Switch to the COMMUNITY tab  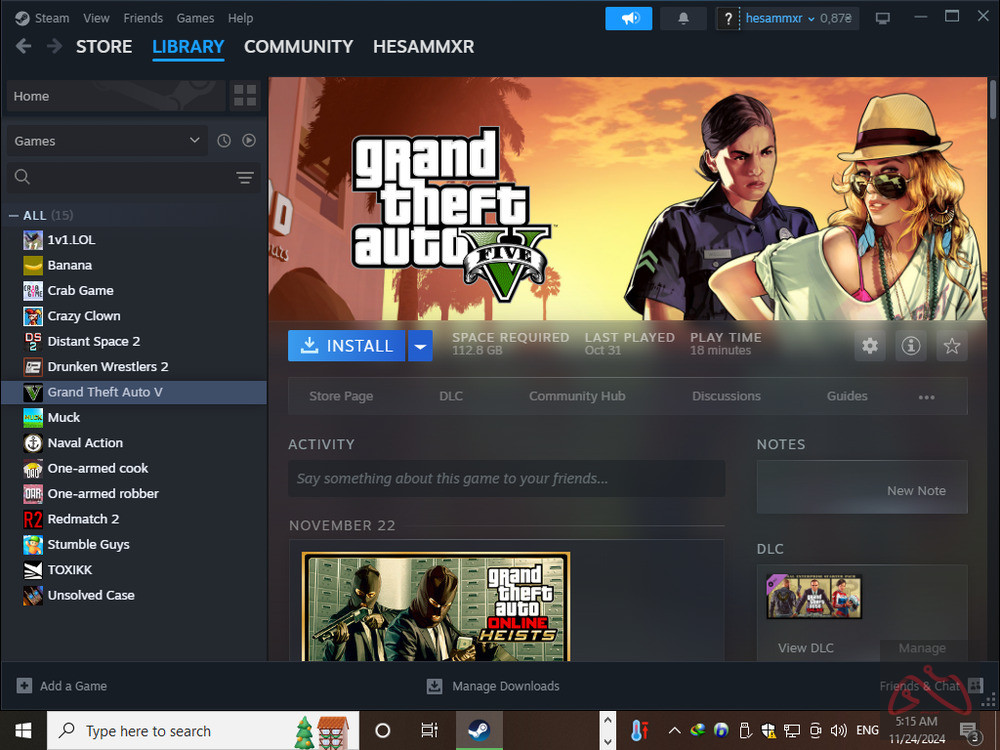click(297, 46)
